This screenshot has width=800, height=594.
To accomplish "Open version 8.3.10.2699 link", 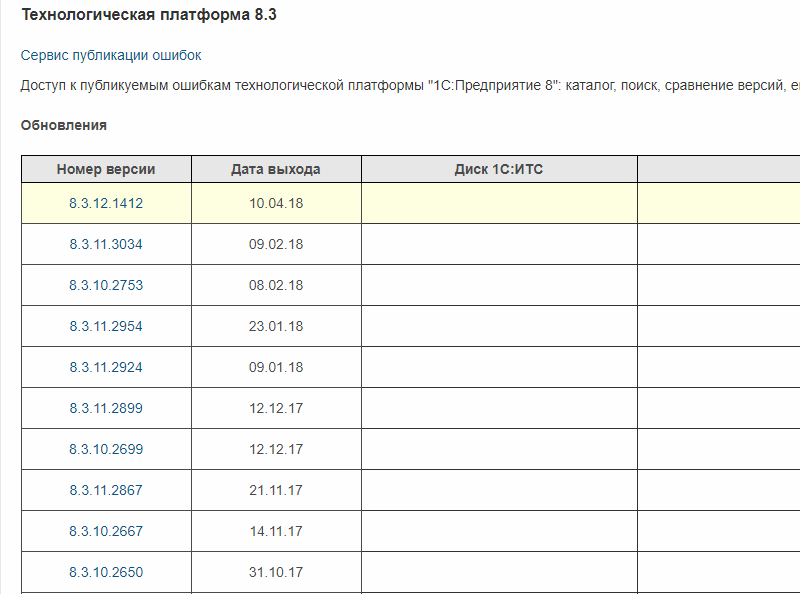I will (x=106, y=449).
